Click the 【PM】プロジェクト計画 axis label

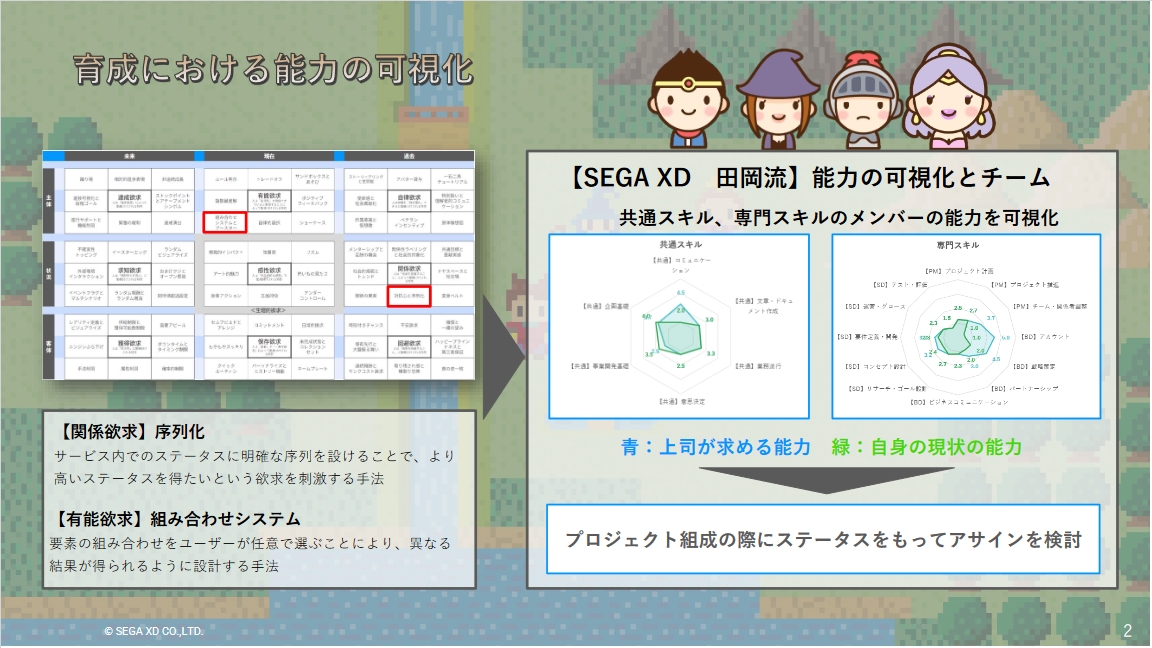point(959,271)
